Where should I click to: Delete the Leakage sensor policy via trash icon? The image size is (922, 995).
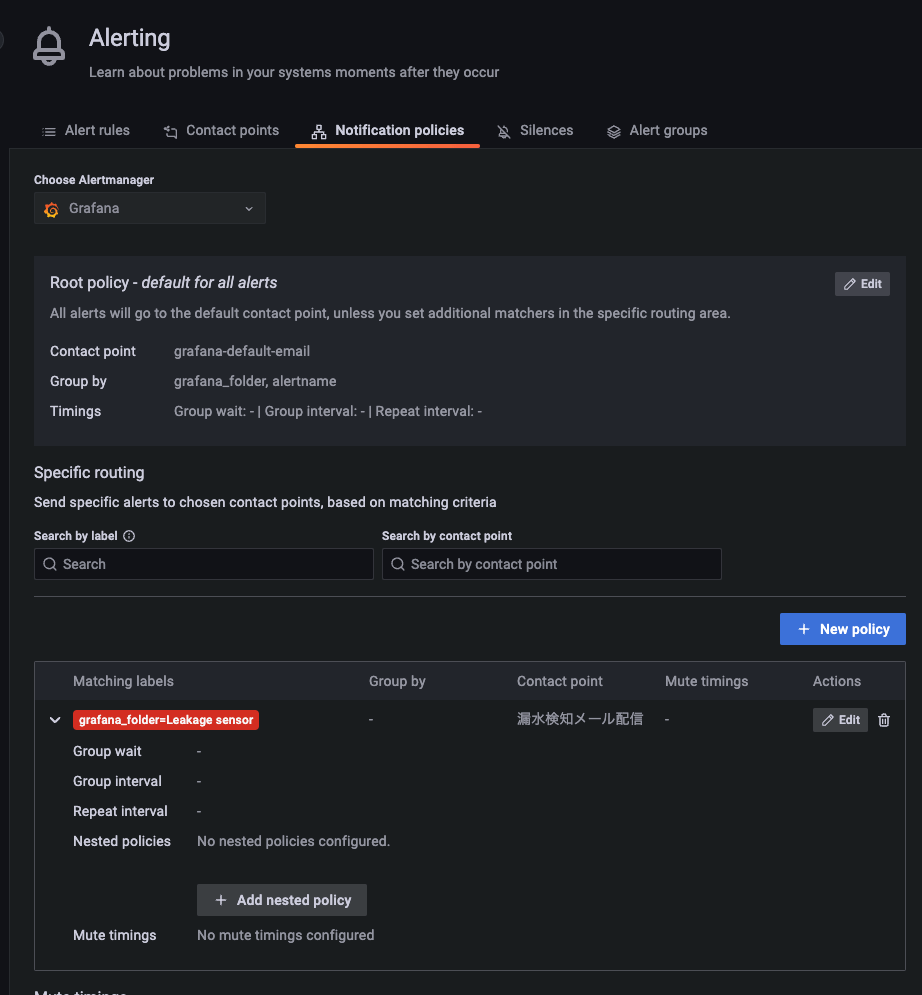pyautogui.click(x=884, y=720)
